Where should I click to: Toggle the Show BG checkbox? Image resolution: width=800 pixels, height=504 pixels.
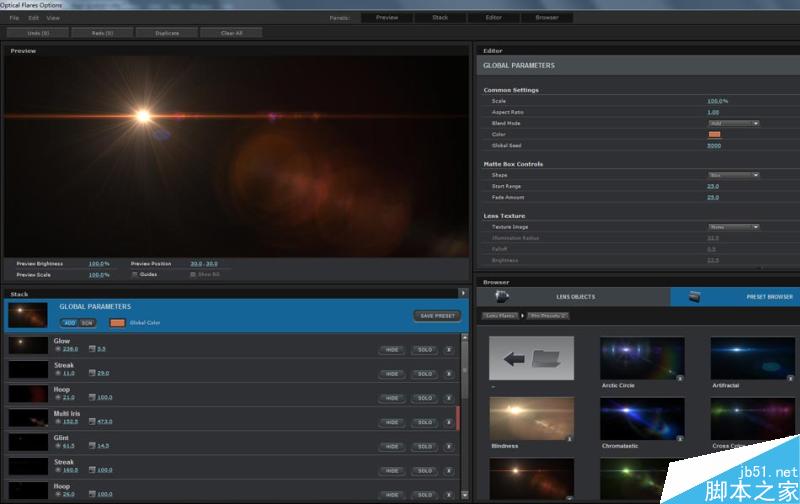tap(193, 274)
